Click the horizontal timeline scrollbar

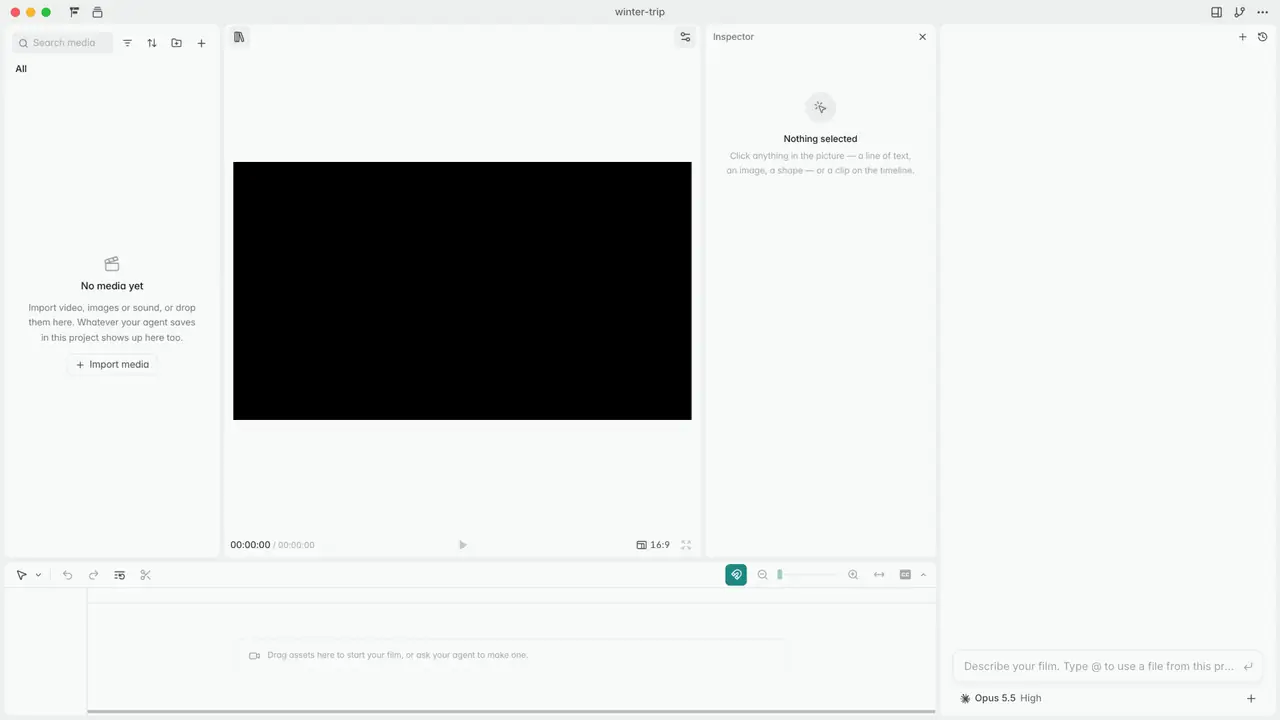(511, 712)
